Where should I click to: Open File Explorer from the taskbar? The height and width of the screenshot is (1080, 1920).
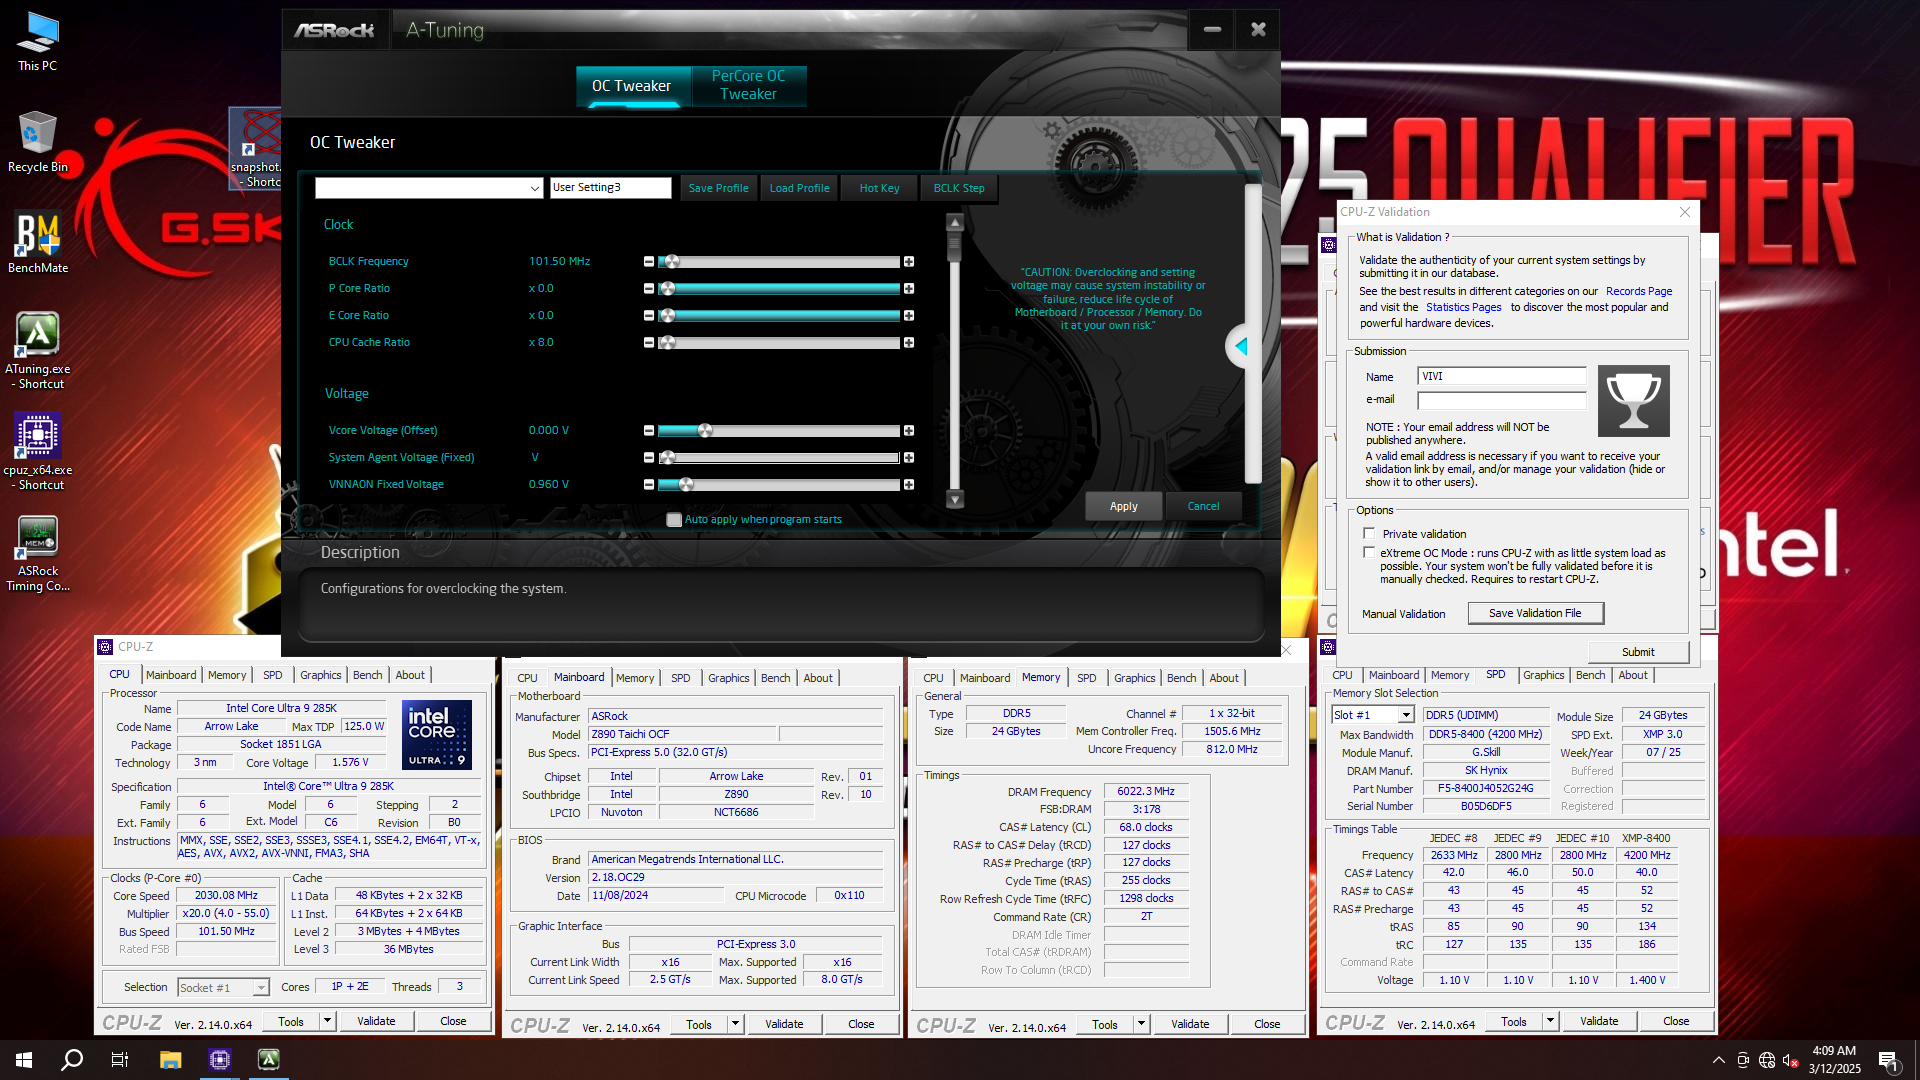point(170,1060)
